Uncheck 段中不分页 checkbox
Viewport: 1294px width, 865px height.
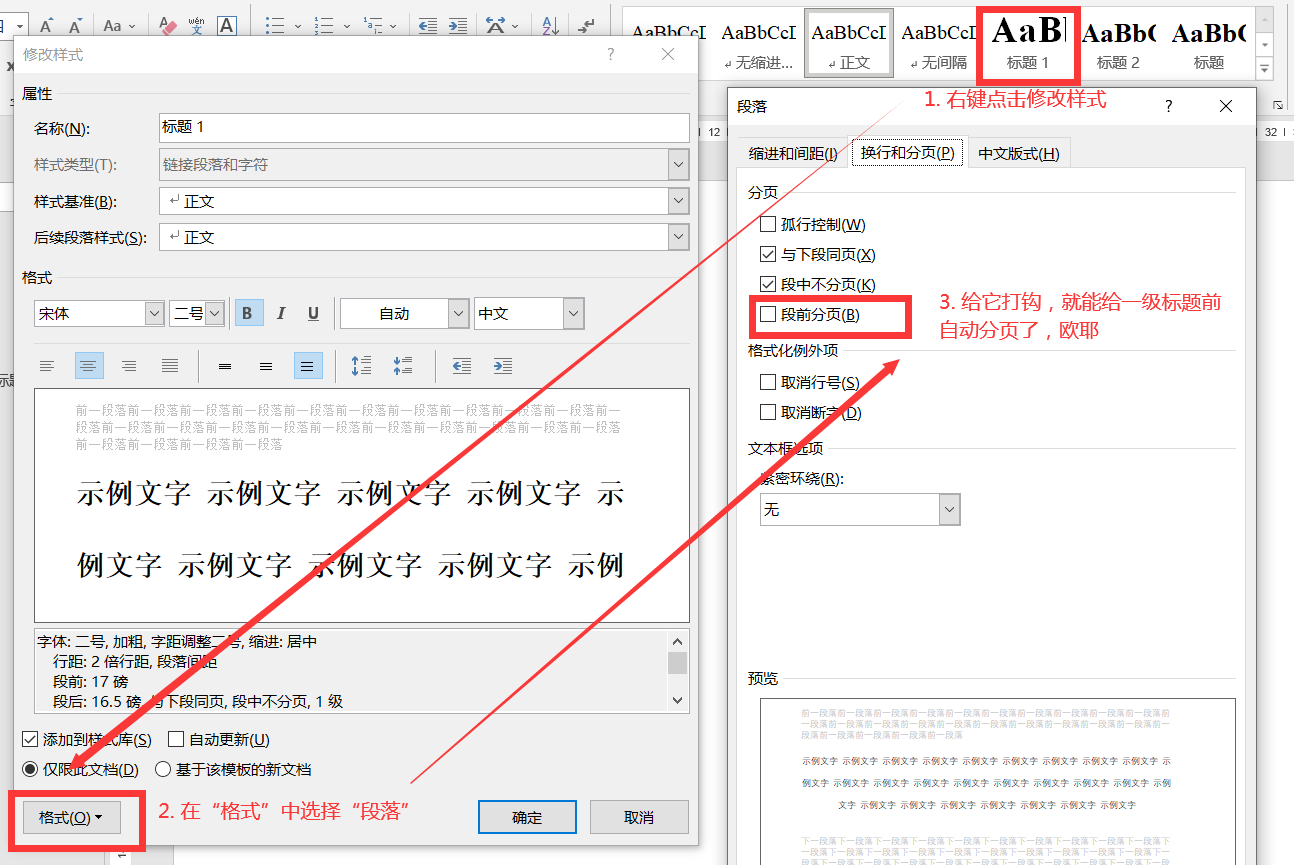tap(768, 284)
